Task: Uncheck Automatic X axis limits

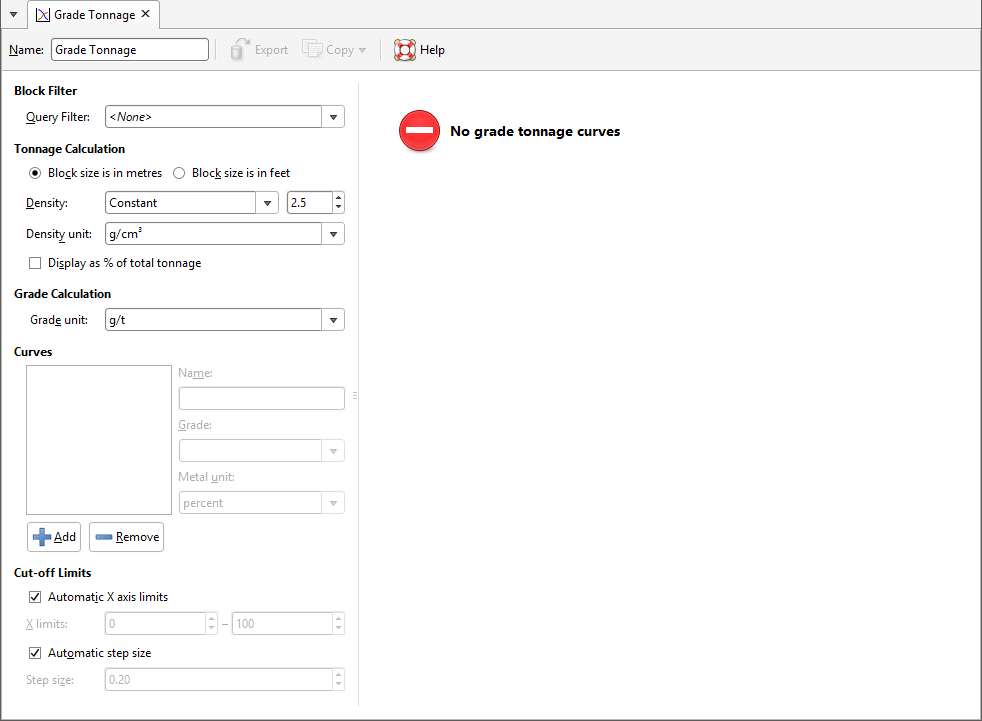Action: point(35,597)
